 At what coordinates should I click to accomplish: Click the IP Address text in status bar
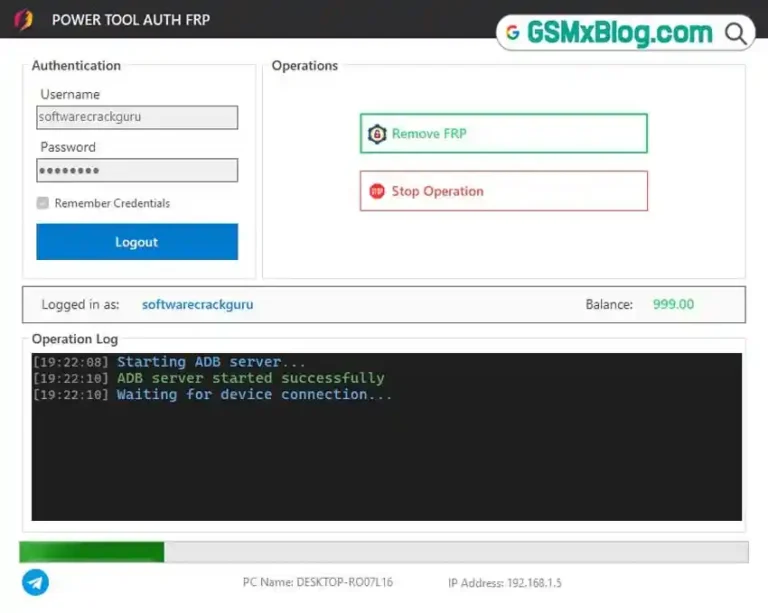(504, 583)
